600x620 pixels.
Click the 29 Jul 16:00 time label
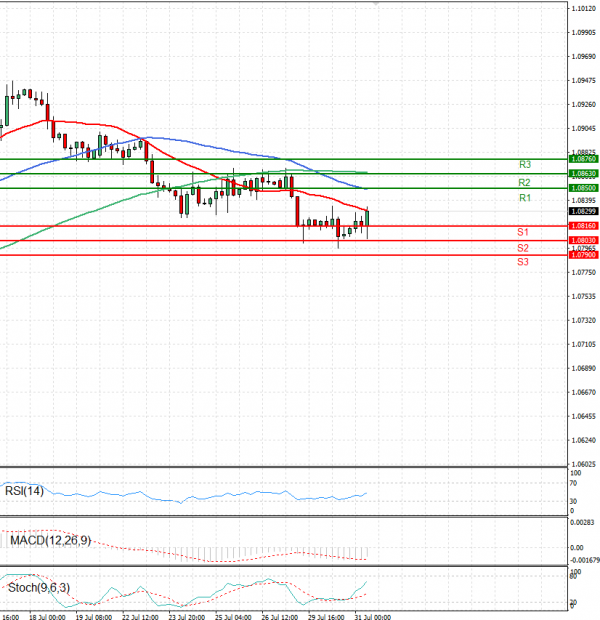[326, 617]
